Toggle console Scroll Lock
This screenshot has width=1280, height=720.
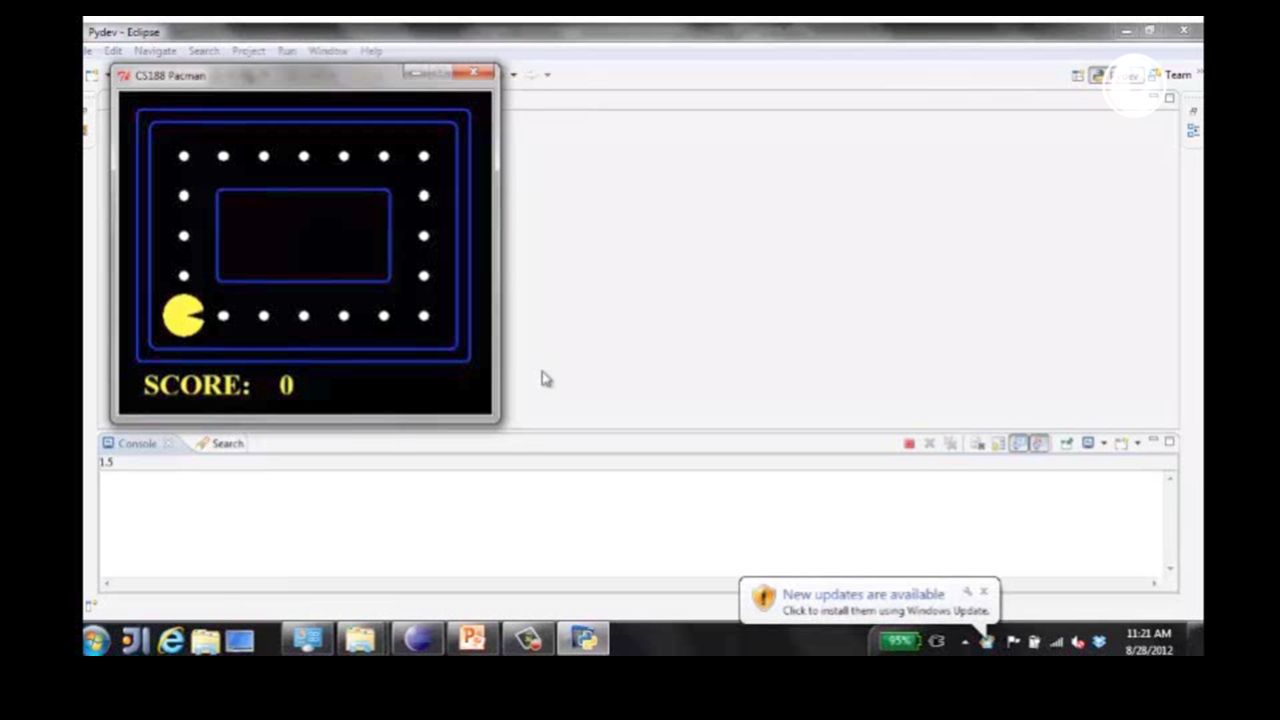[x=998, y=443]
